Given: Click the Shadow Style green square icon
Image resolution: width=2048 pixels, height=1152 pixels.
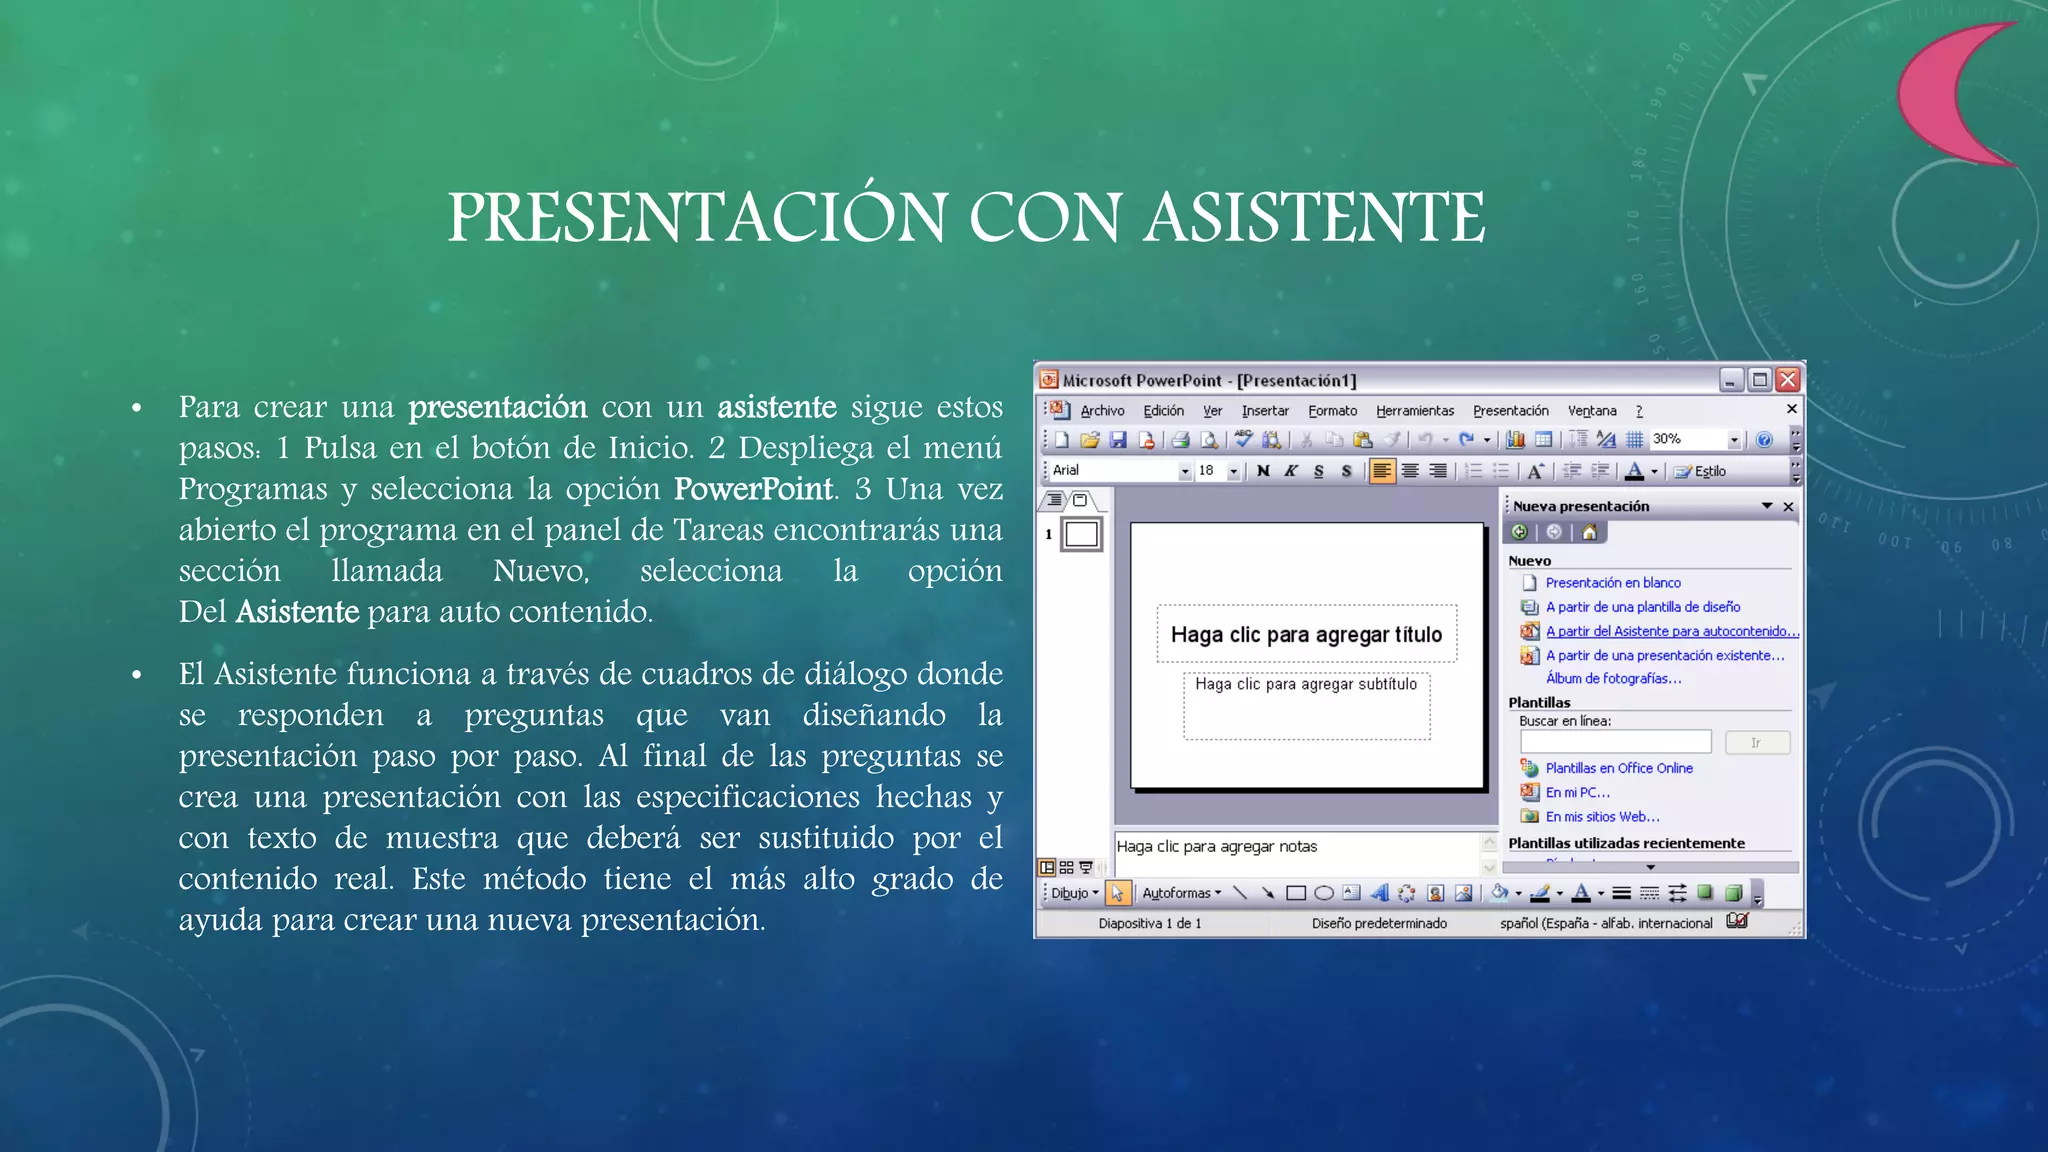Looking at the screenshot, I should click(1706, 893).
